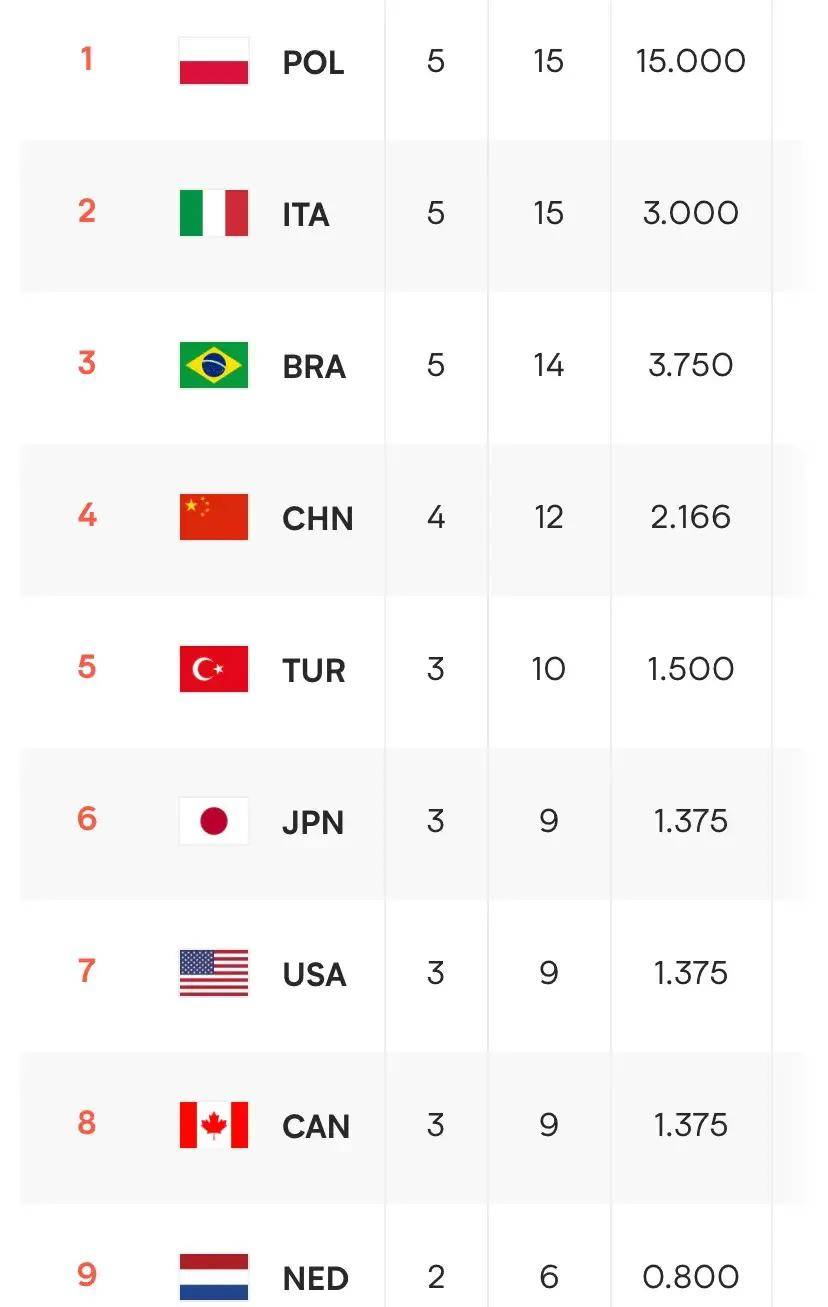Select the Brazil flag icon

click(214, 365)
